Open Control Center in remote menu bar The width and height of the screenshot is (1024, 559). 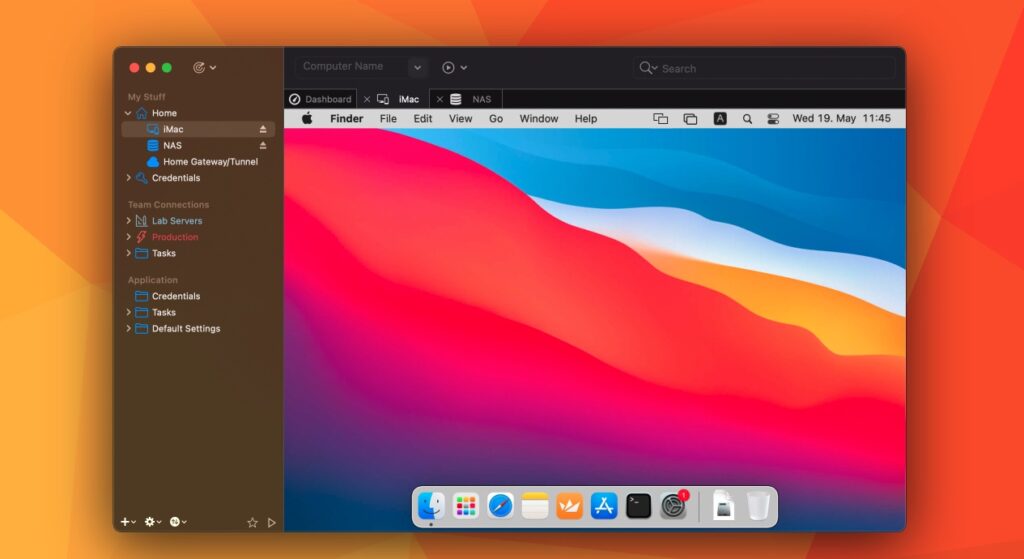[x=773, y=118]
